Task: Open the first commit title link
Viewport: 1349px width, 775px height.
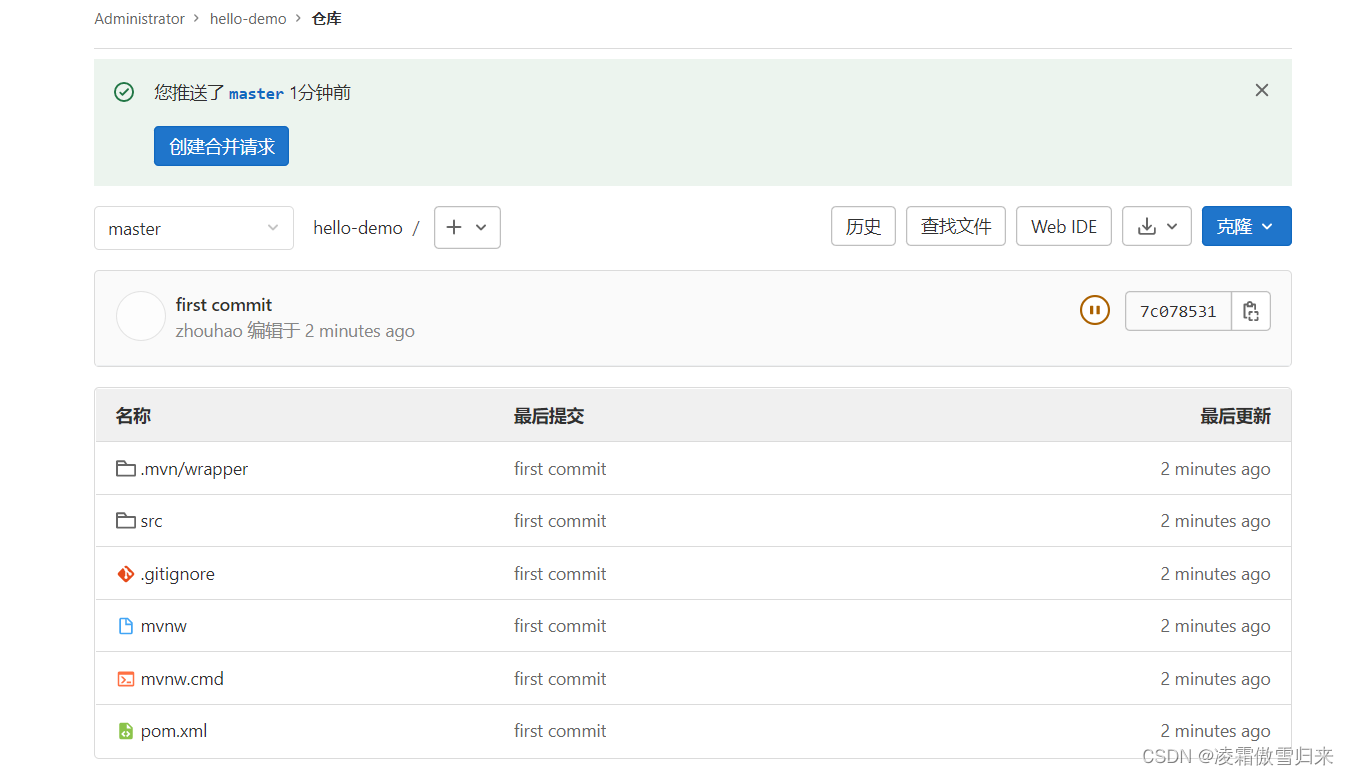Action: click(224, 305)
